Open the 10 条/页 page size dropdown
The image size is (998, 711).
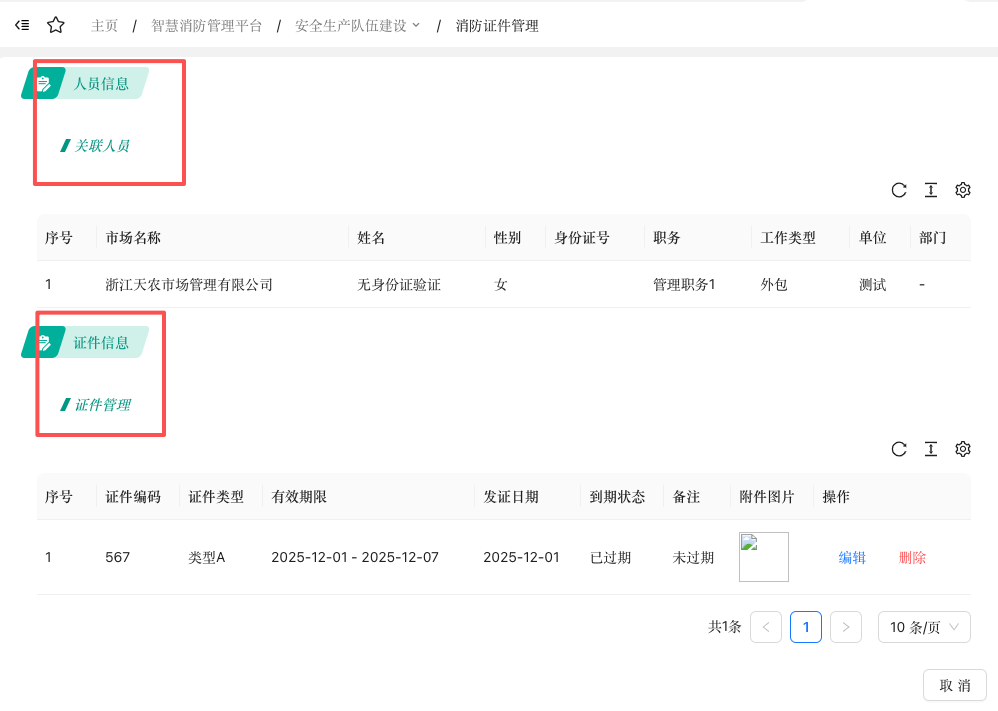coord(924,627)
